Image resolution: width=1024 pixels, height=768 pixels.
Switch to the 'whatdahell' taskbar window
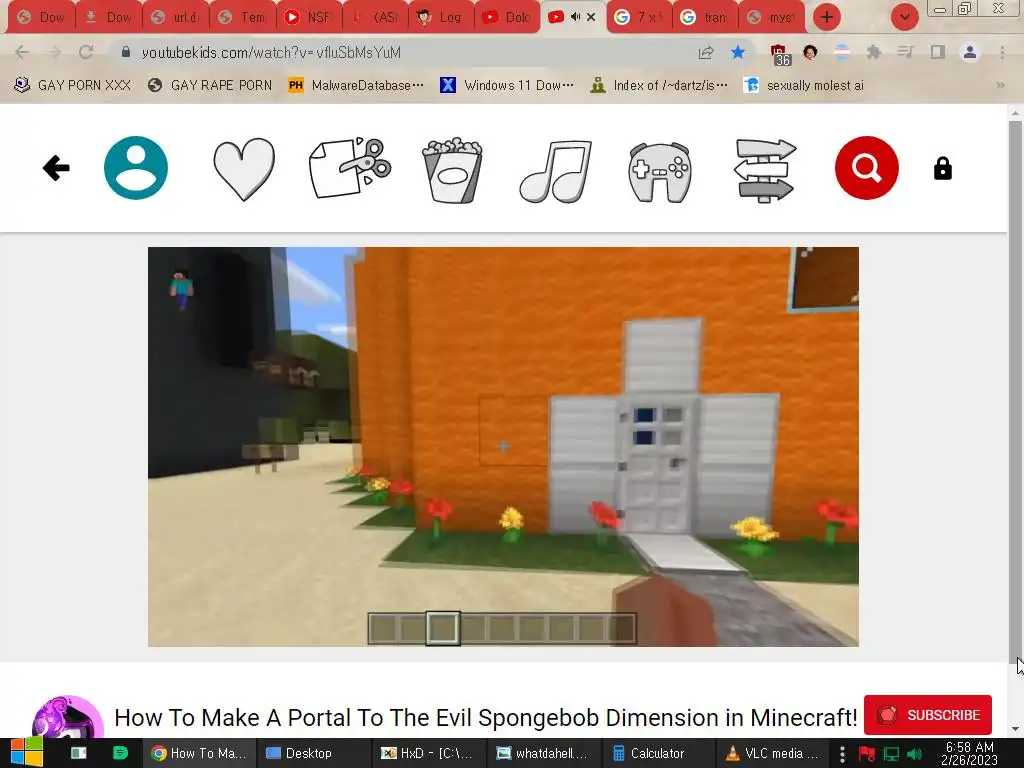[x=542, y=753]
